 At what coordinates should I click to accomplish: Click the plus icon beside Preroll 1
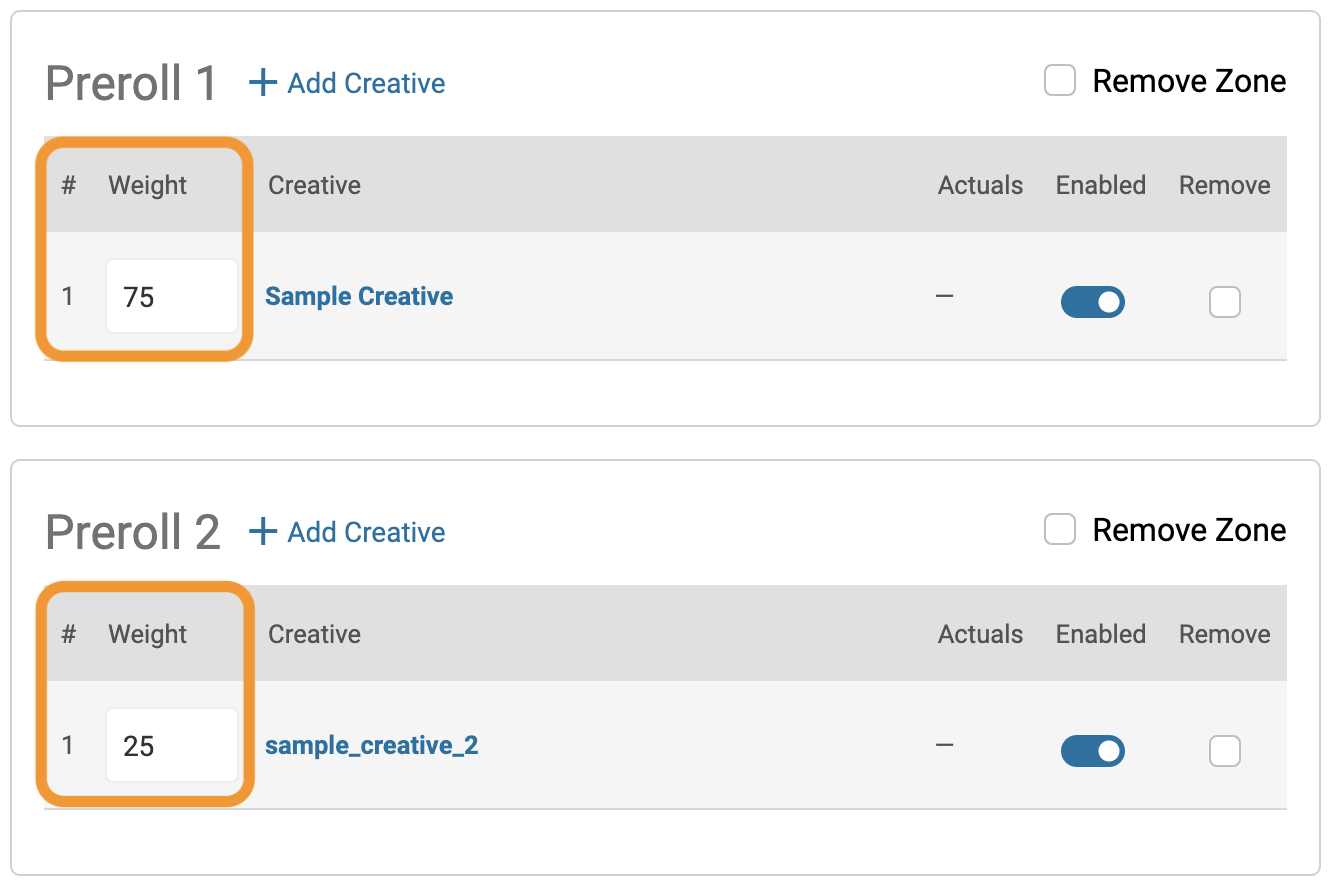[263, 83]
